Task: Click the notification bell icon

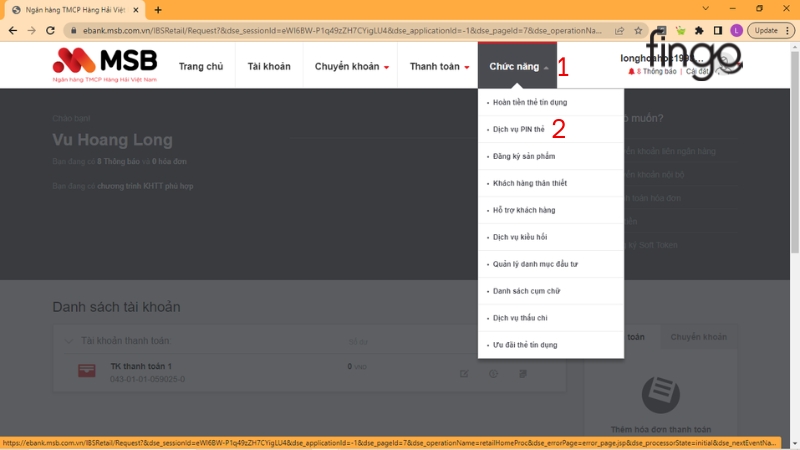Action: [x=632, y=71]
